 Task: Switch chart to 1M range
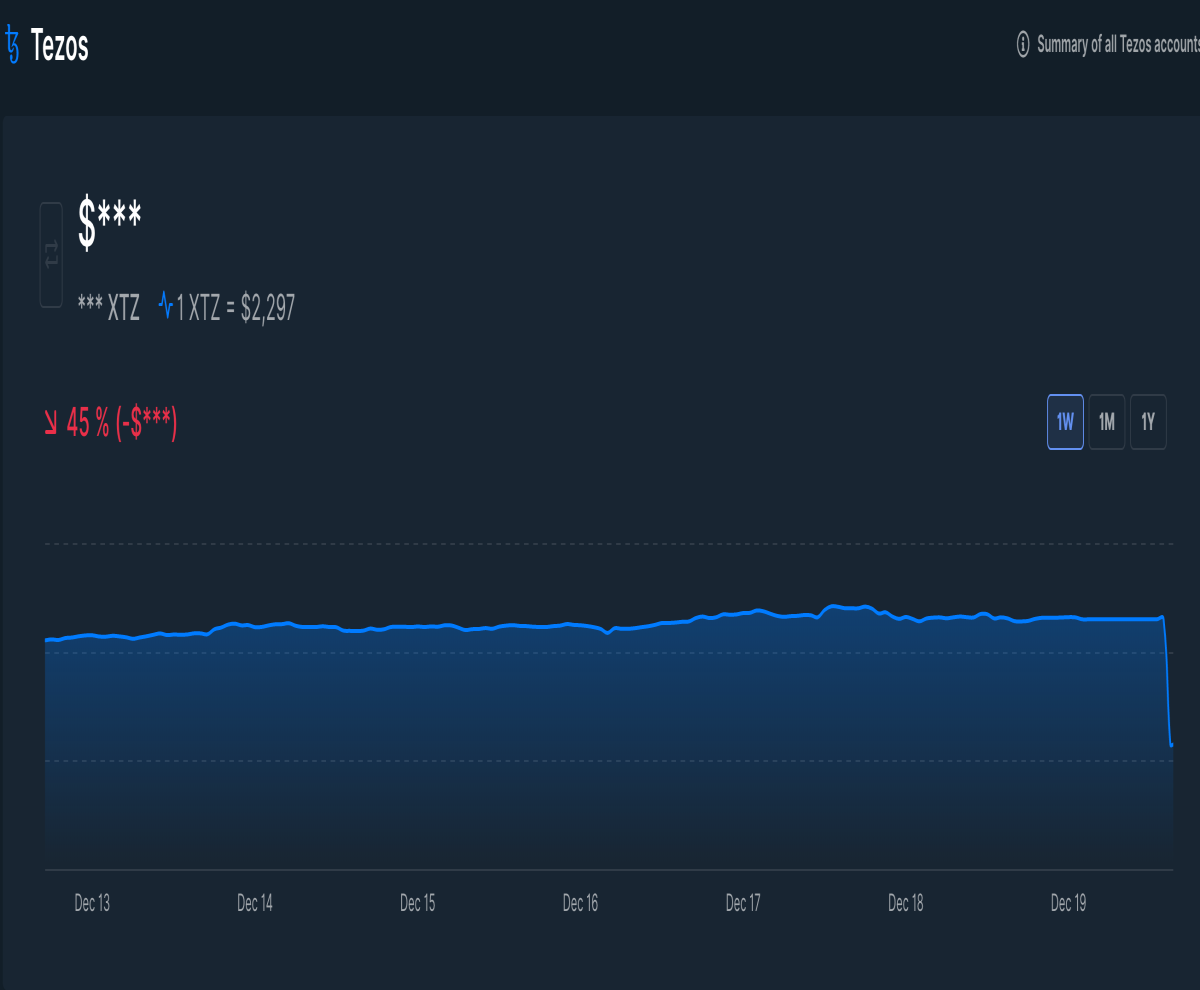1107,422
